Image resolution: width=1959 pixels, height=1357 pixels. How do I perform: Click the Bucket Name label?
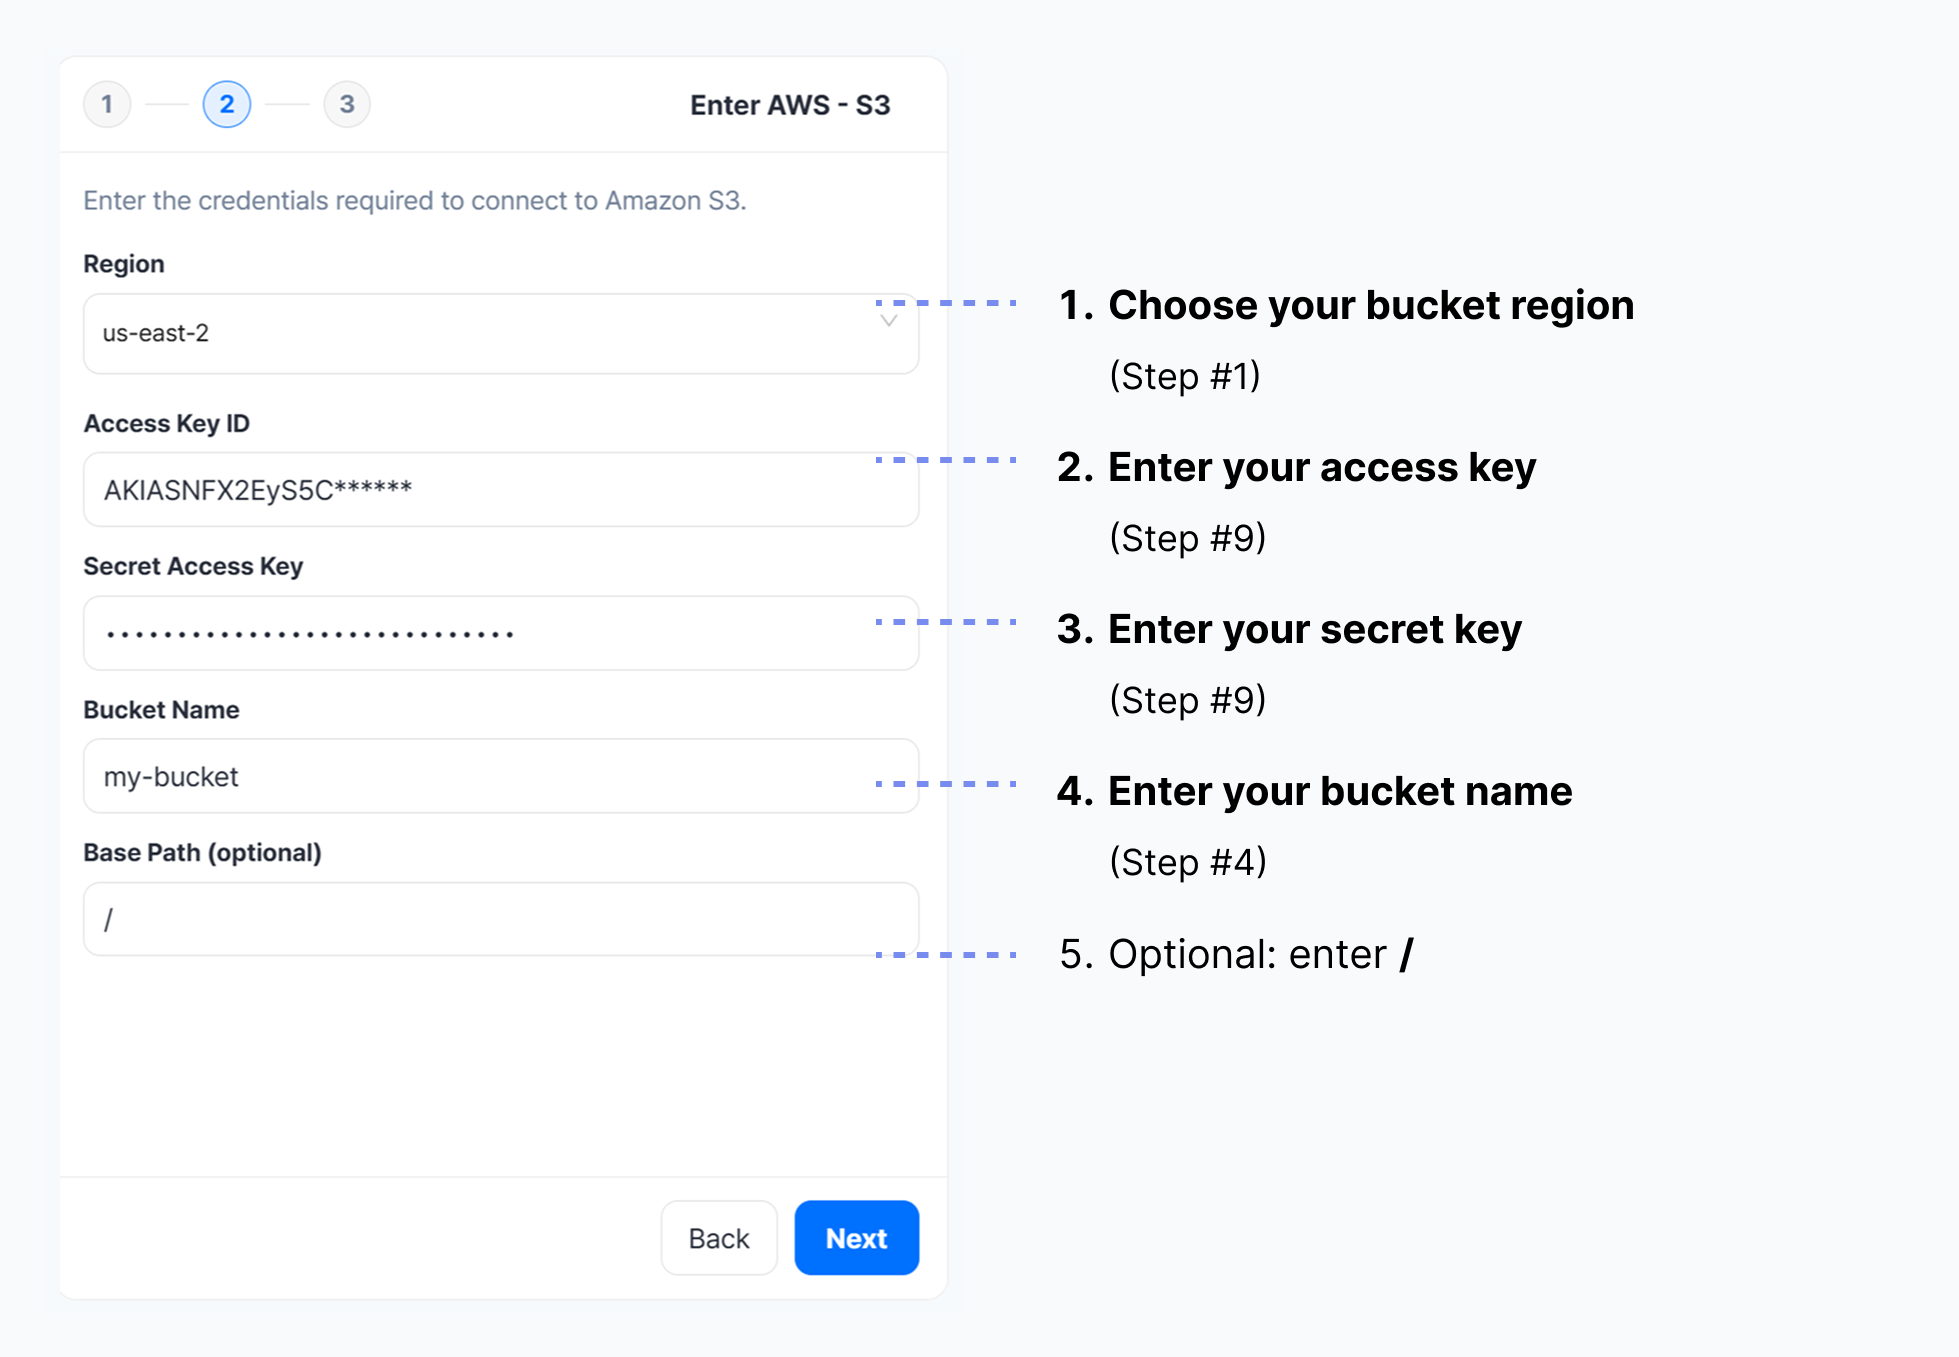coord(162,710)
